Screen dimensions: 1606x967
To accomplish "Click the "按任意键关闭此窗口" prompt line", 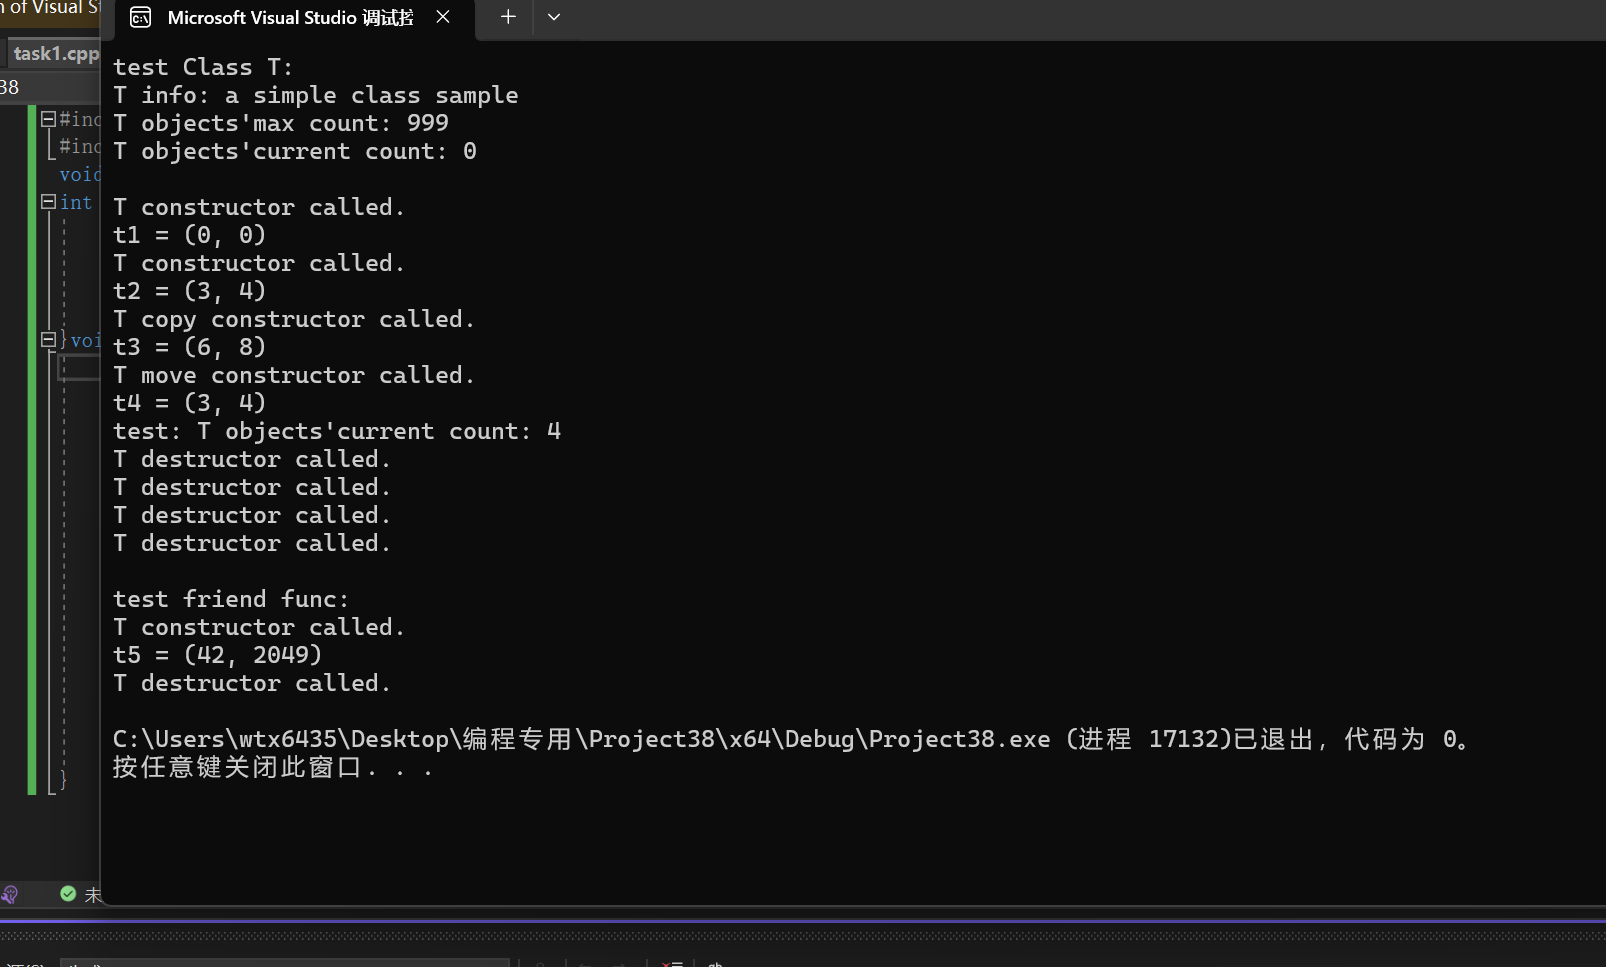I will (x=273, y=768).
